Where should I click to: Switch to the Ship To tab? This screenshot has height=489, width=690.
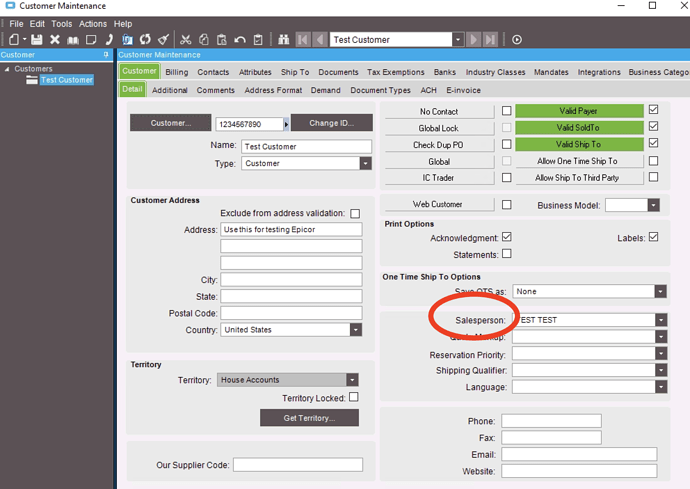point(295,72)
